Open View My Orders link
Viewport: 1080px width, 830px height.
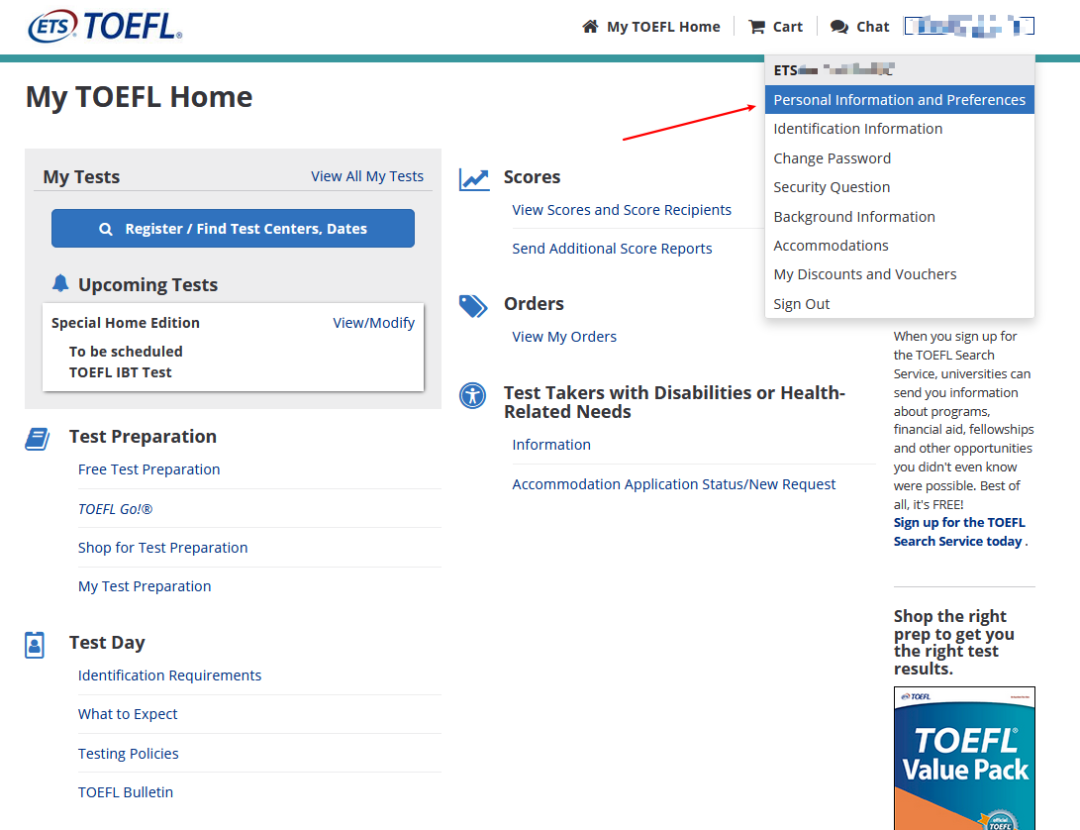click(564, 337)
